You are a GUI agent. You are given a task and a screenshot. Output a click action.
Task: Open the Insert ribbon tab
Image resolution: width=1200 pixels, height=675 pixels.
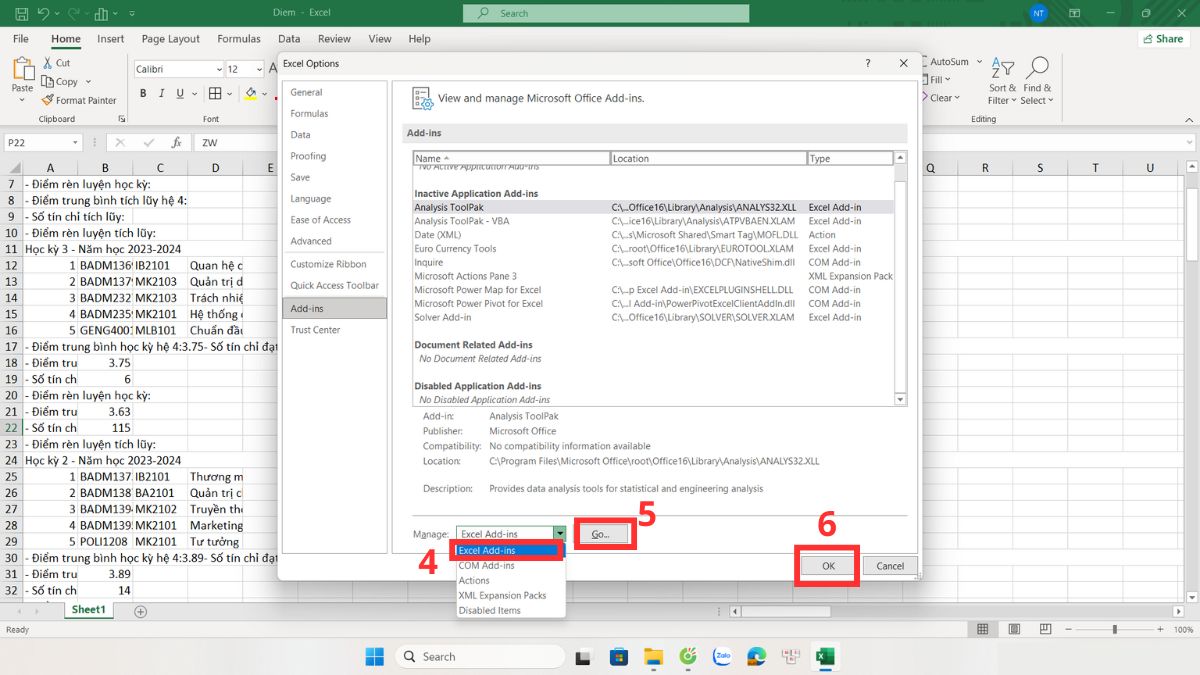(111, 39)
